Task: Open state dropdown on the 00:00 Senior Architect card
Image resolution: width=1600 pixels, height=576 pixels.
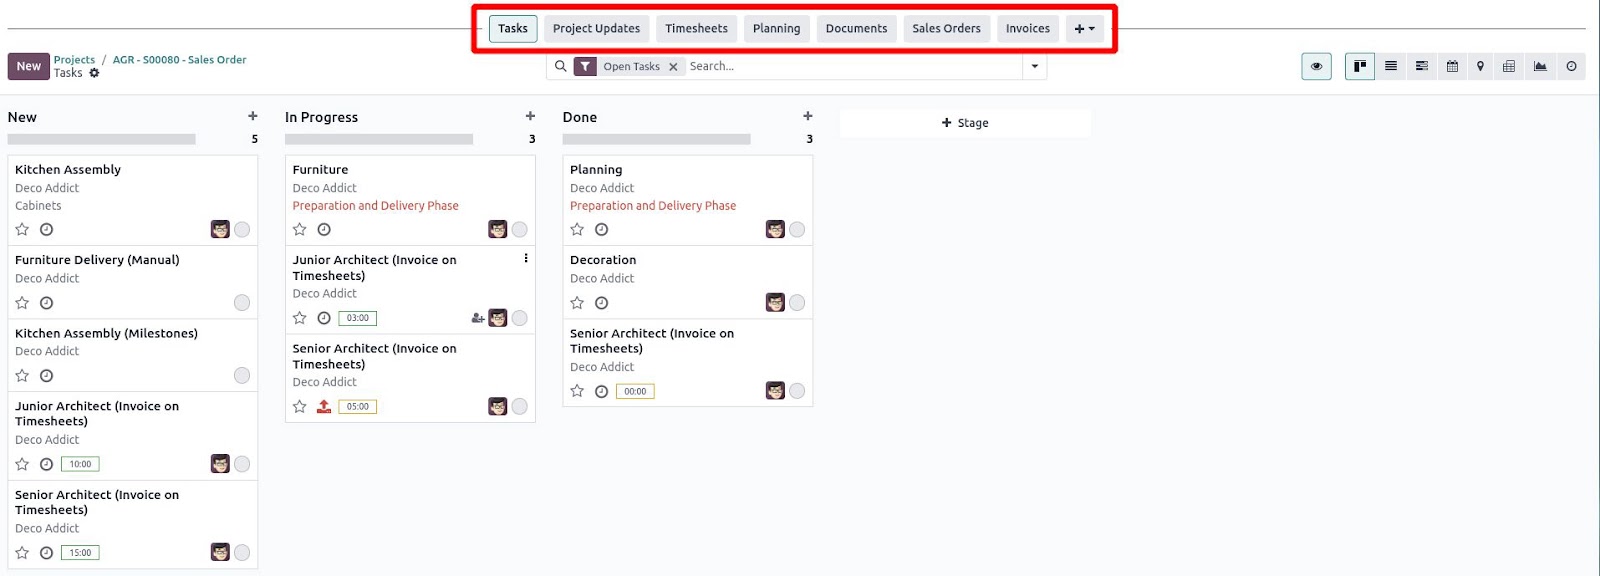Action: click(x=797, y=391)
